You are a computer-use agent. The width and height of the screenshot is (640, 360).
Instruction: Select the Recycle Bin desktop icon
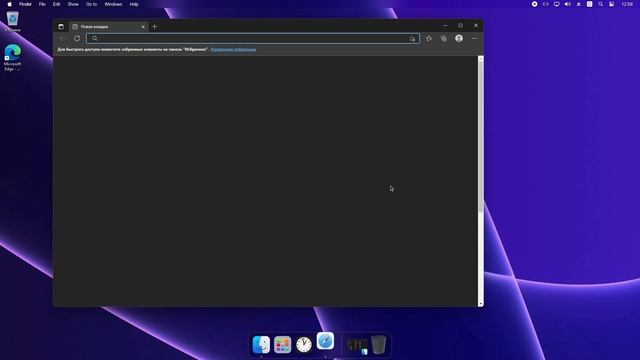click(13, 22)
